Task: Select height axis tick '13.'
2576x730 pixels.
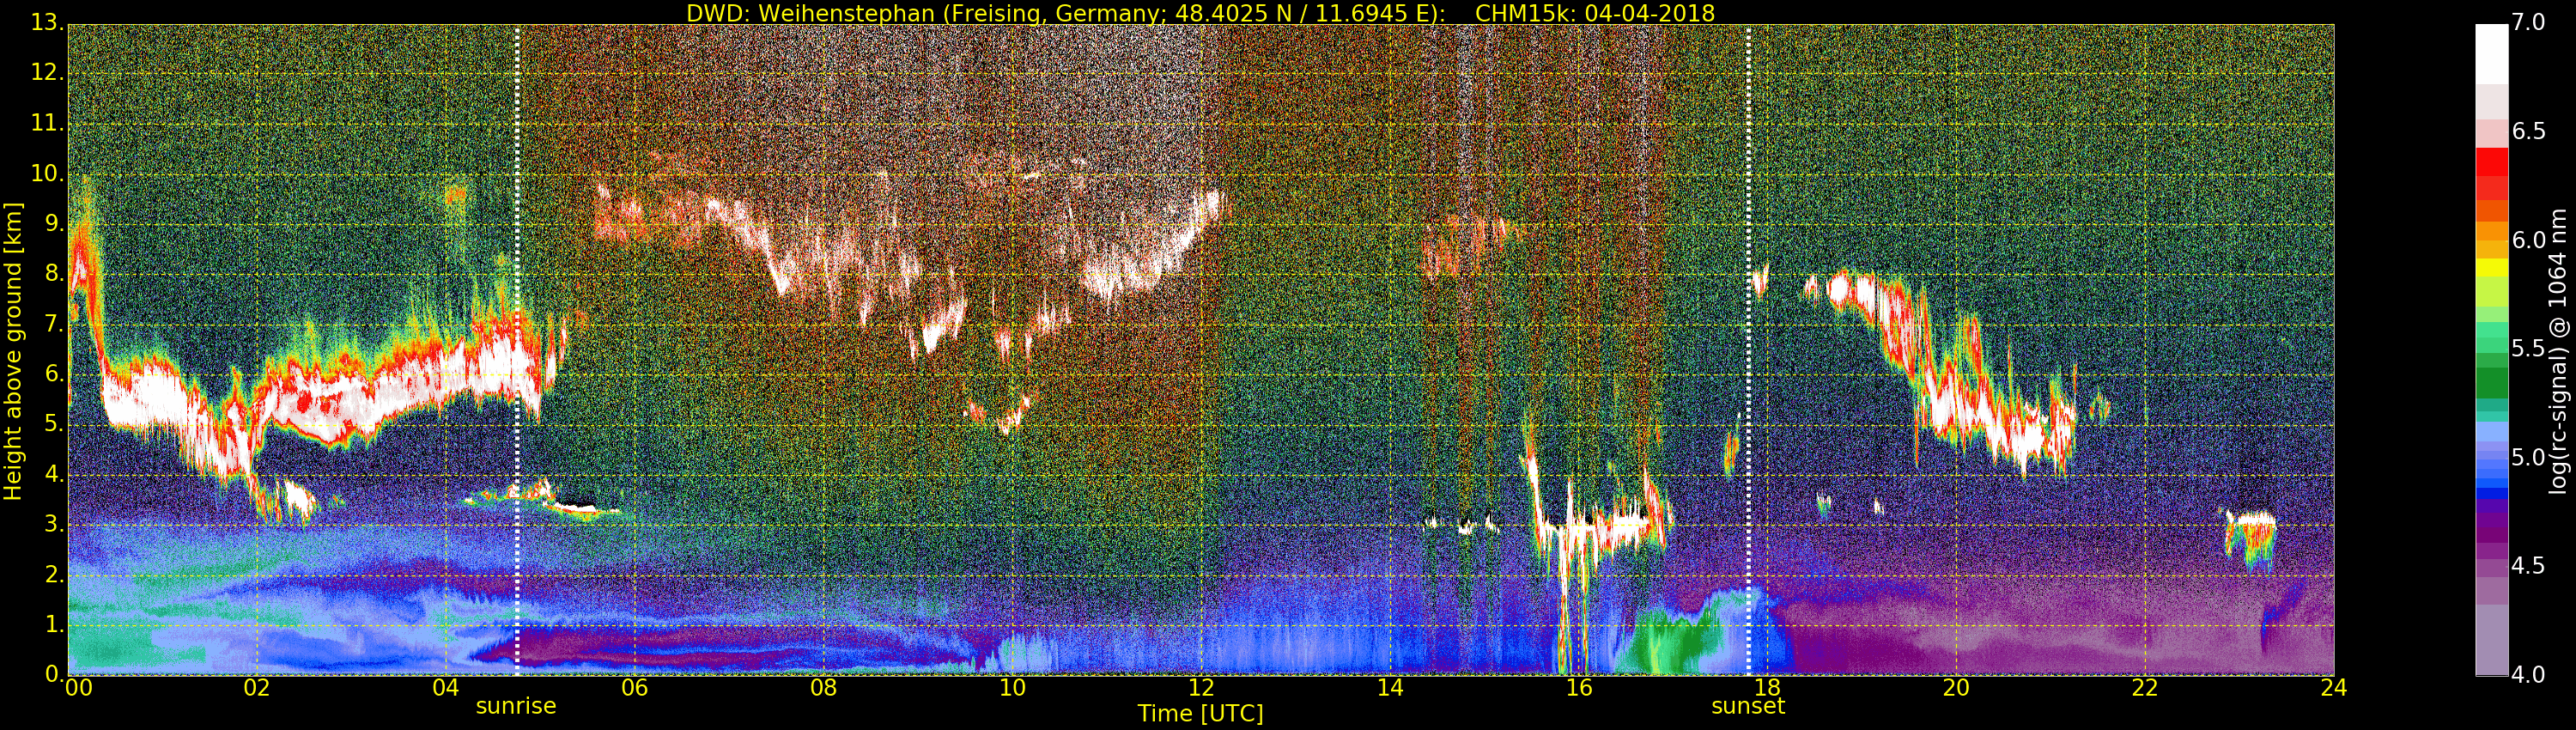Action: tap(47, 23)
